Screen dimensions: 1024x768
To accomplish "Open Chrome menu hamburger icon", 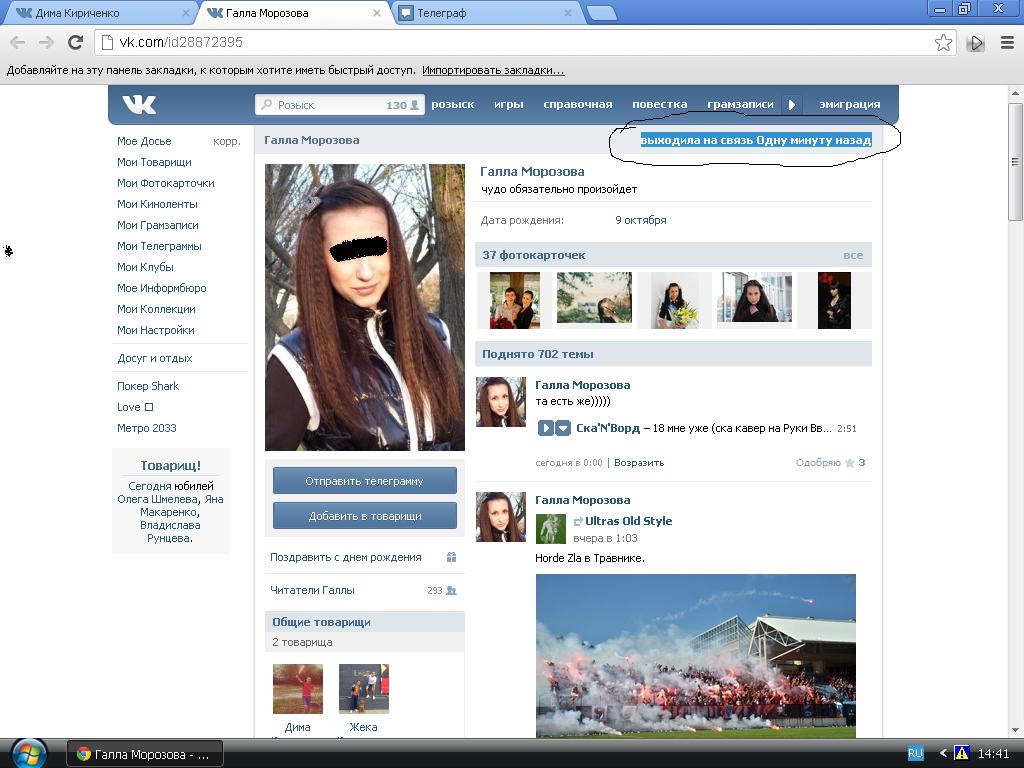I will 1007,43.
